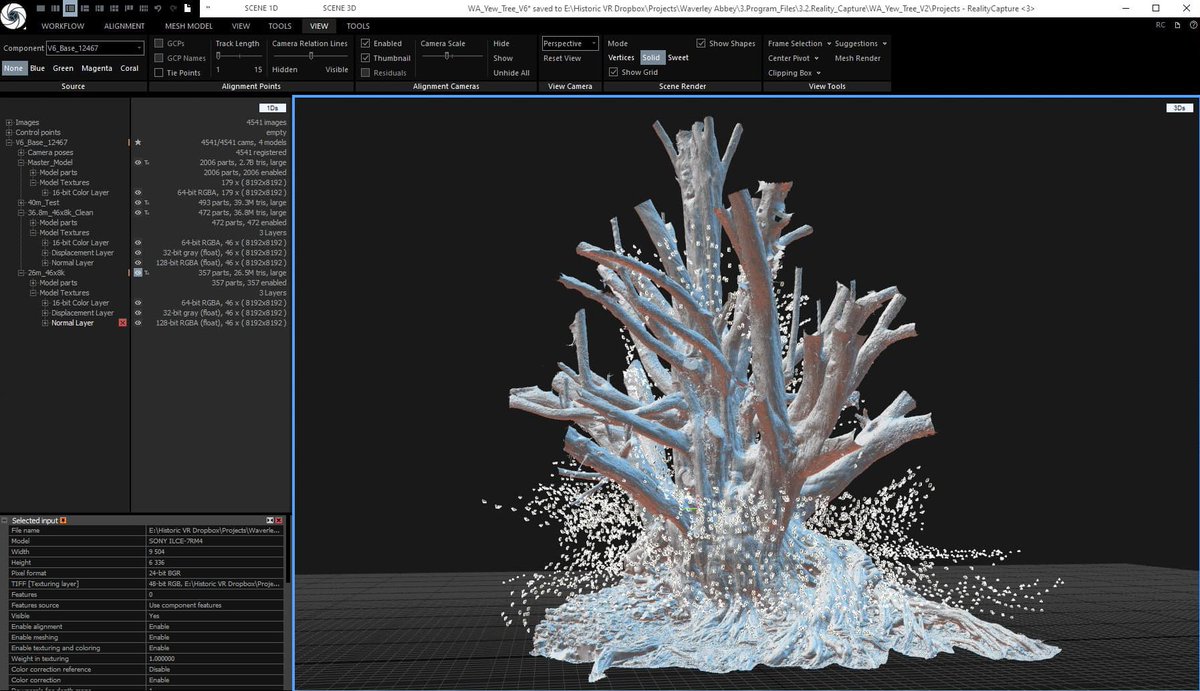Check the Tie Points checkbox
1200x691 pixels.
159,73
